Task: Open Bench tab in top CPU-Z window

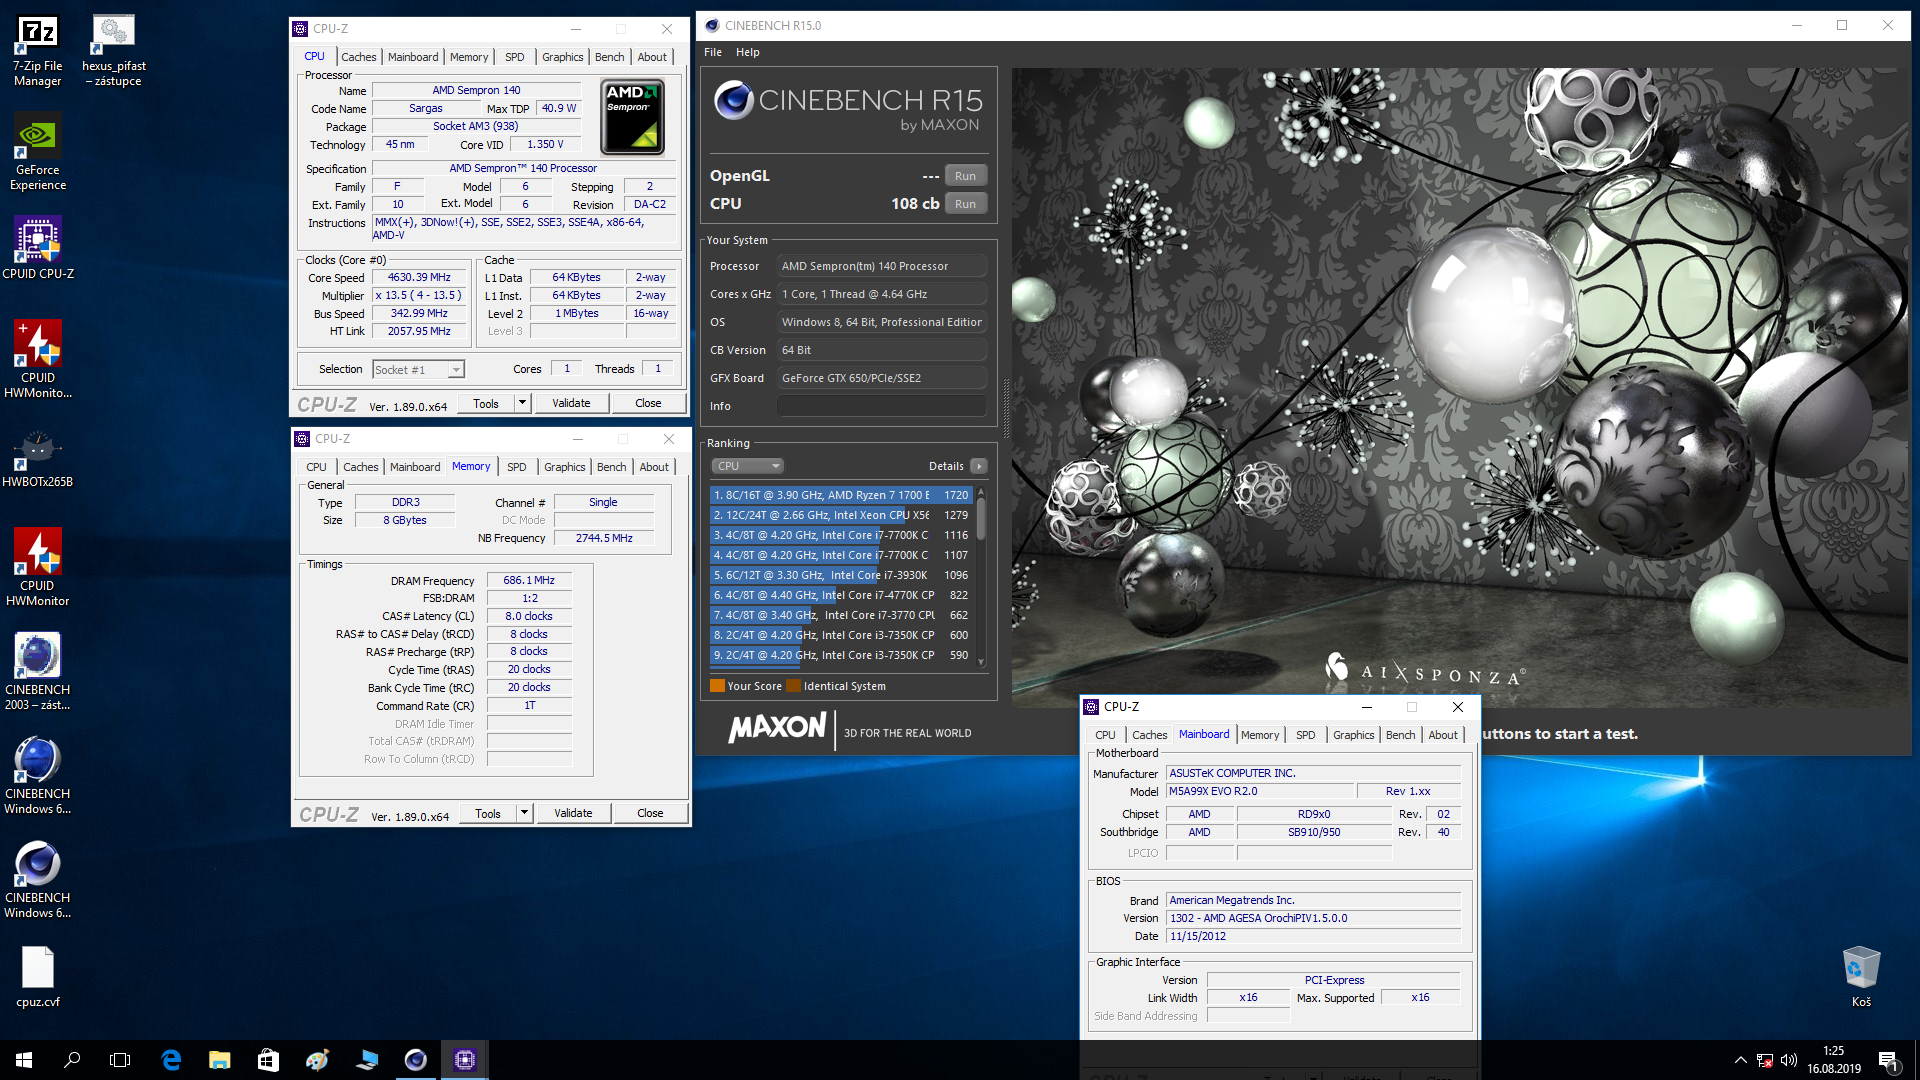Action: 610,57
